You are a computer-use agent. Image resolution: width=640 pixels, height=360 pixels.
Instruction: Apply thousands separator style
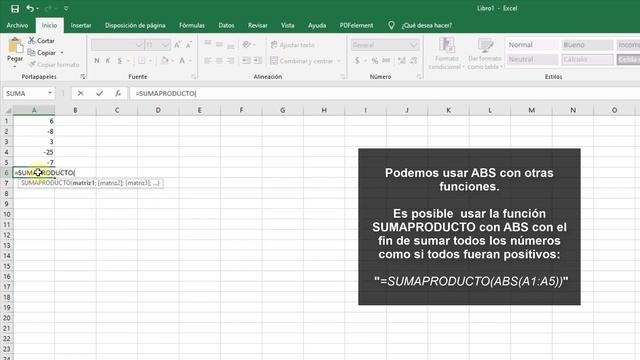(x=386, y=60)
